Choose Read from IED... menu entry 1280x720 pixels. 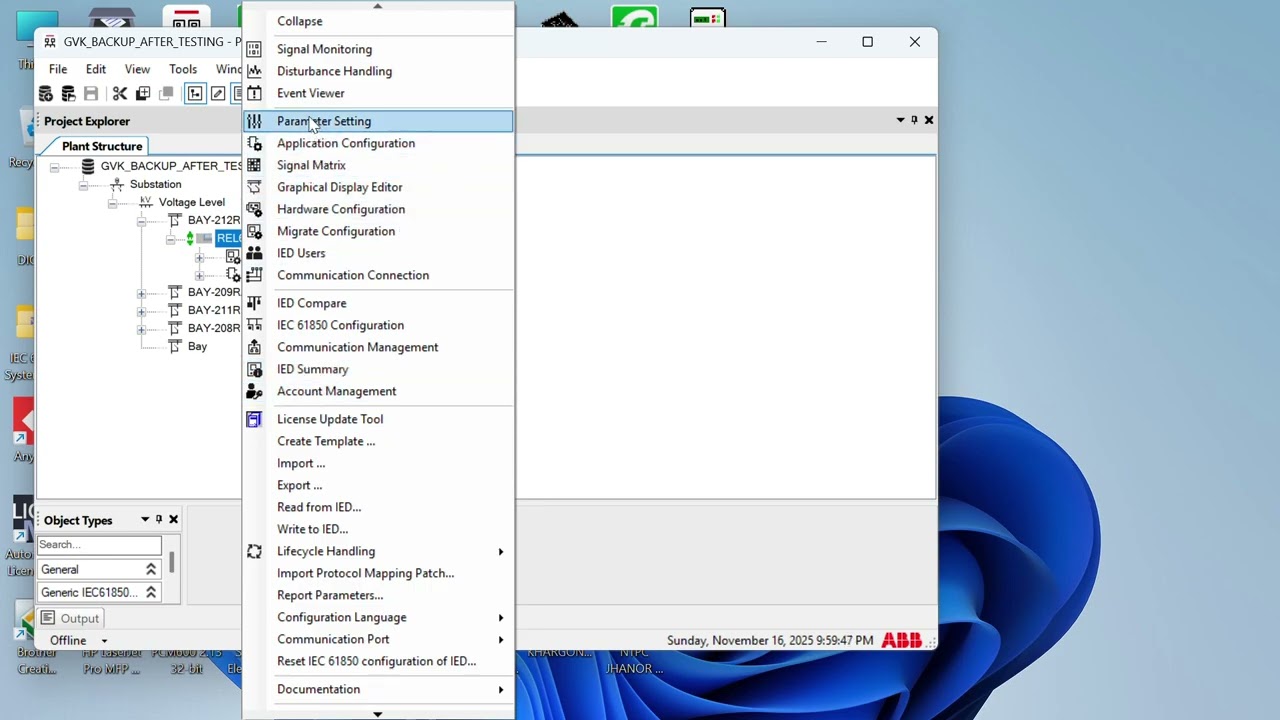click(x=378, y=507)
